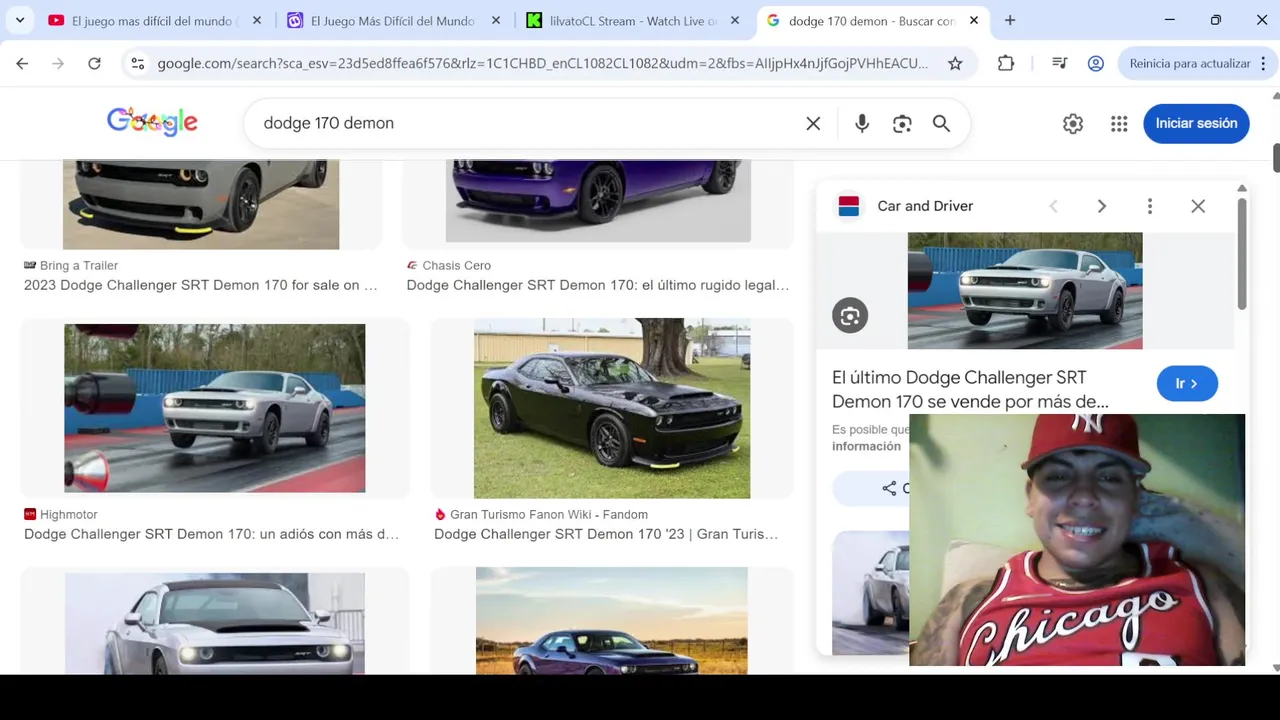The width and height of the screenshot is (1280, 720).
Task: Open a new browser tab
Action: (x=1010, y=20)
